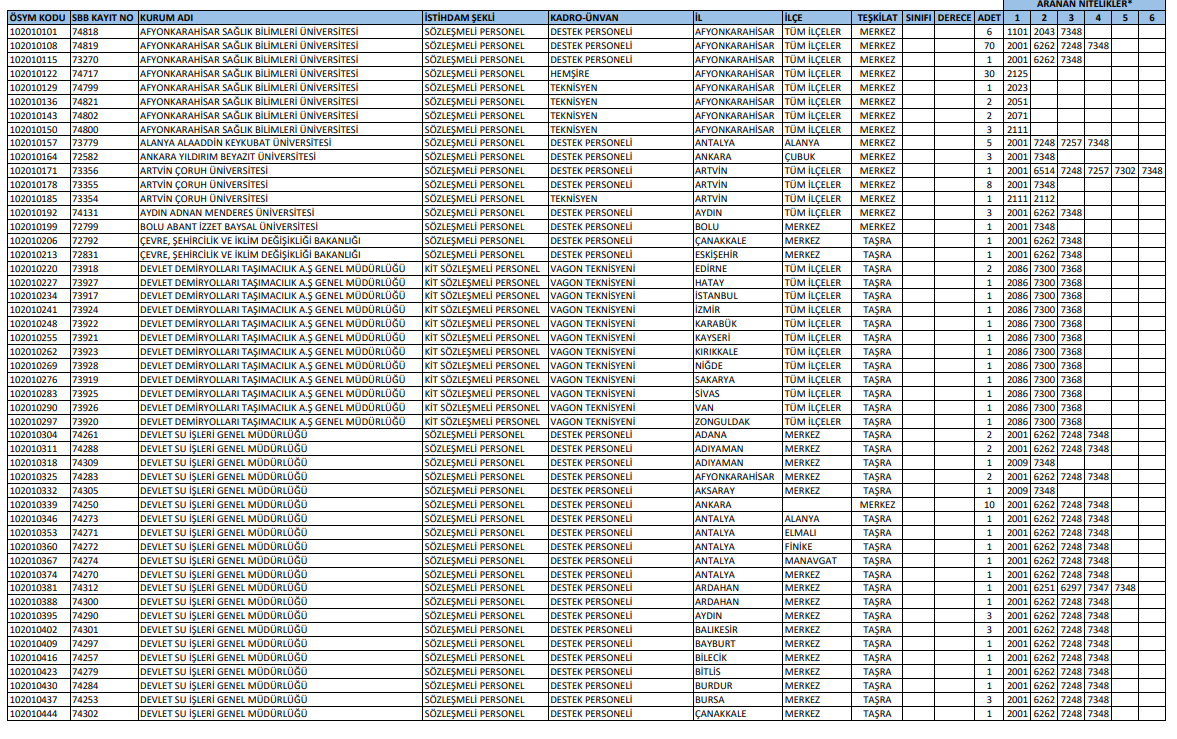Click the ÇUBUK district cell
Screen dimensions: 1177x739
(801, 157)
